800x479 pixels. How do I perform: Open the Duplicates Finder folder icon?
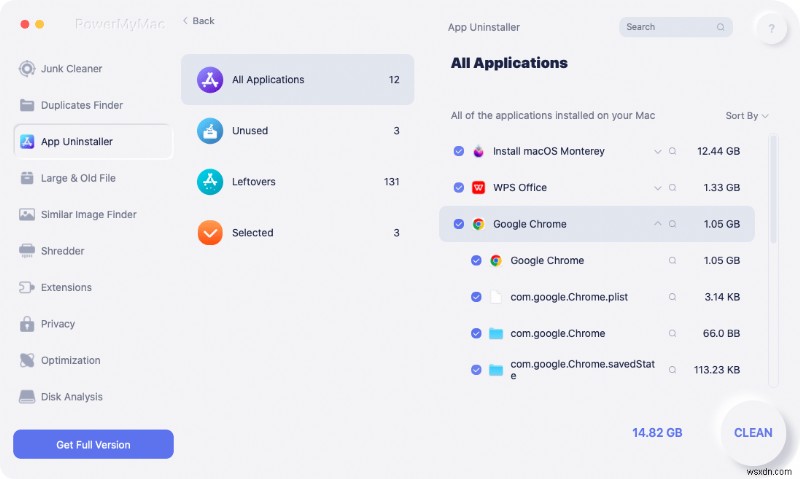click(x=27, y=105)
